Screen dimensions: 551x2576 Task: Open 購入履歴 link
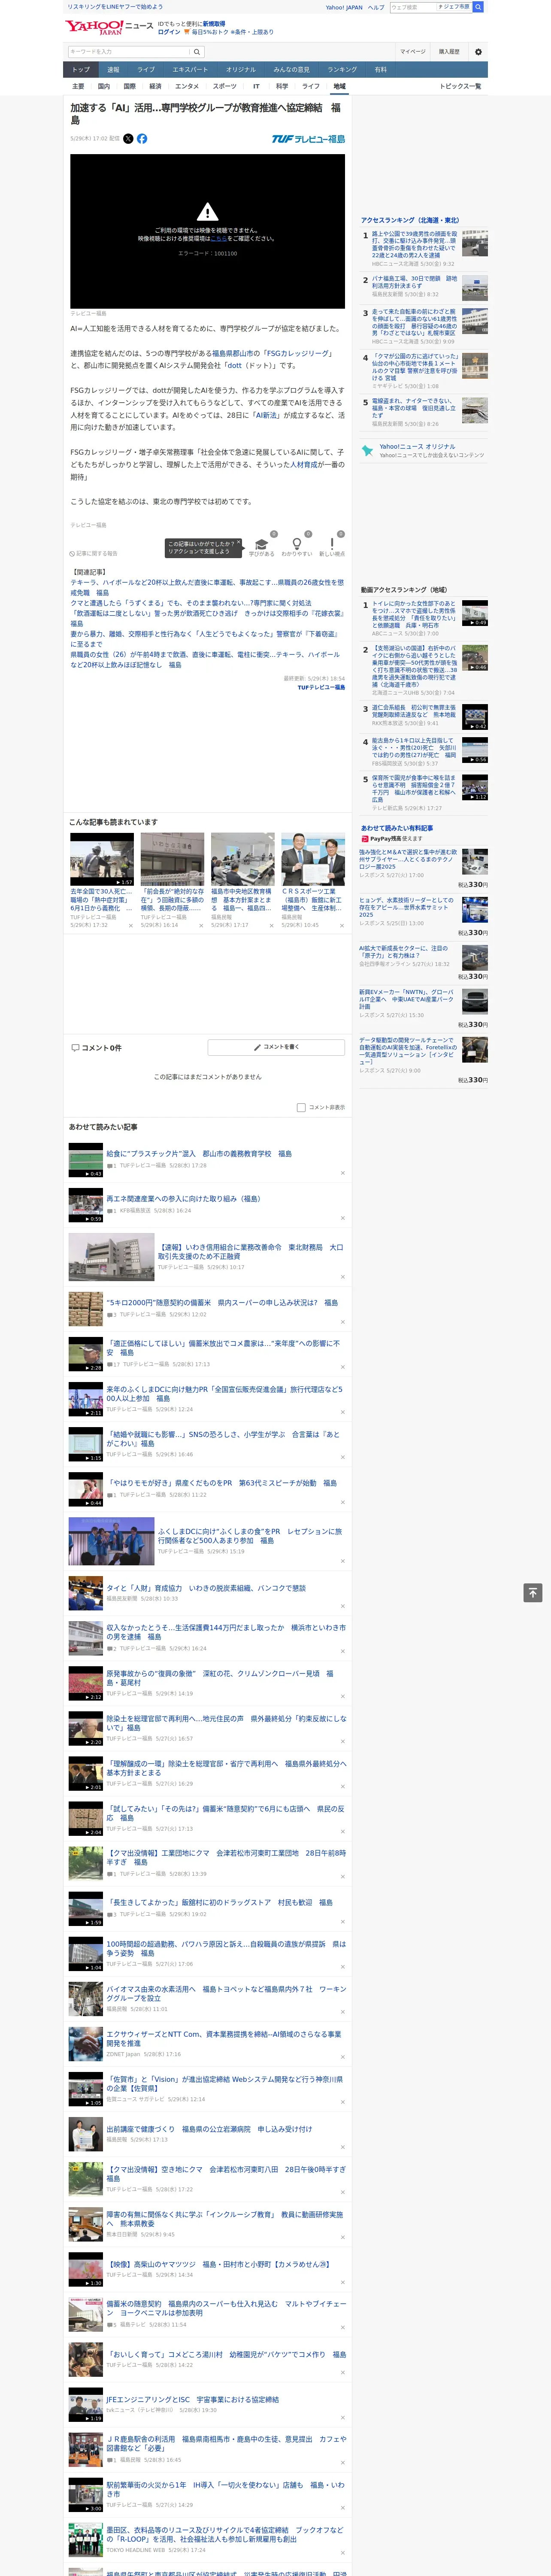point(449,52)
